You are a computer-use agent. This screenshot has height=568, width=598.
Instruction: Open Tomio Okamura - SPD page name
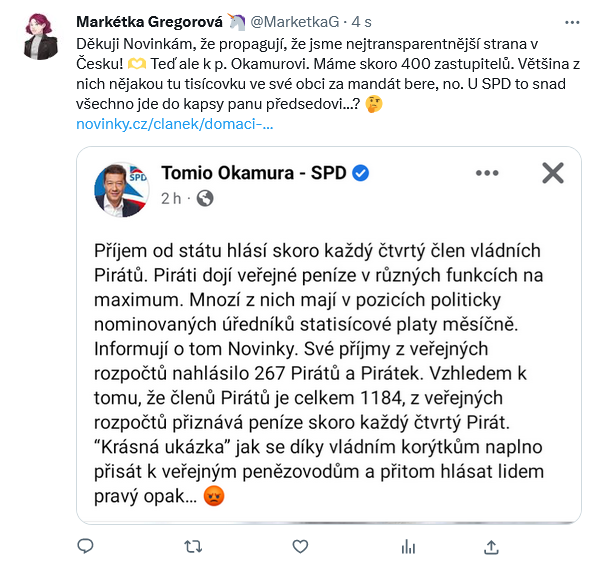[x=254, y=173]
